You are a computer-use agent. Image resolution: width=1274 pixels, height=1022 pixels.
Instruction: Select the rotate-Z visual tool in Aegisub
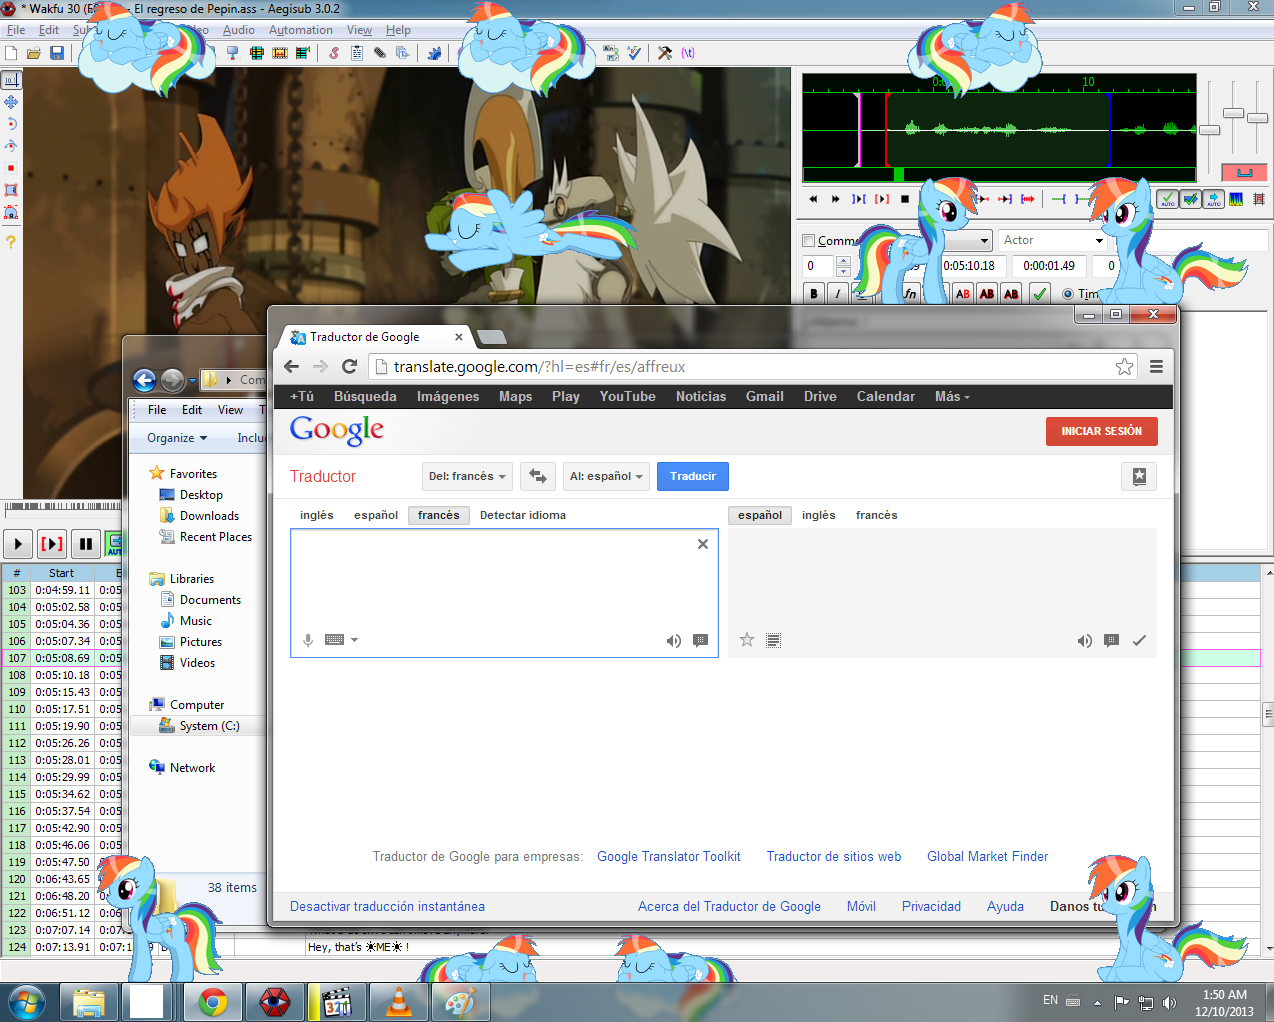tap(11, 124)
